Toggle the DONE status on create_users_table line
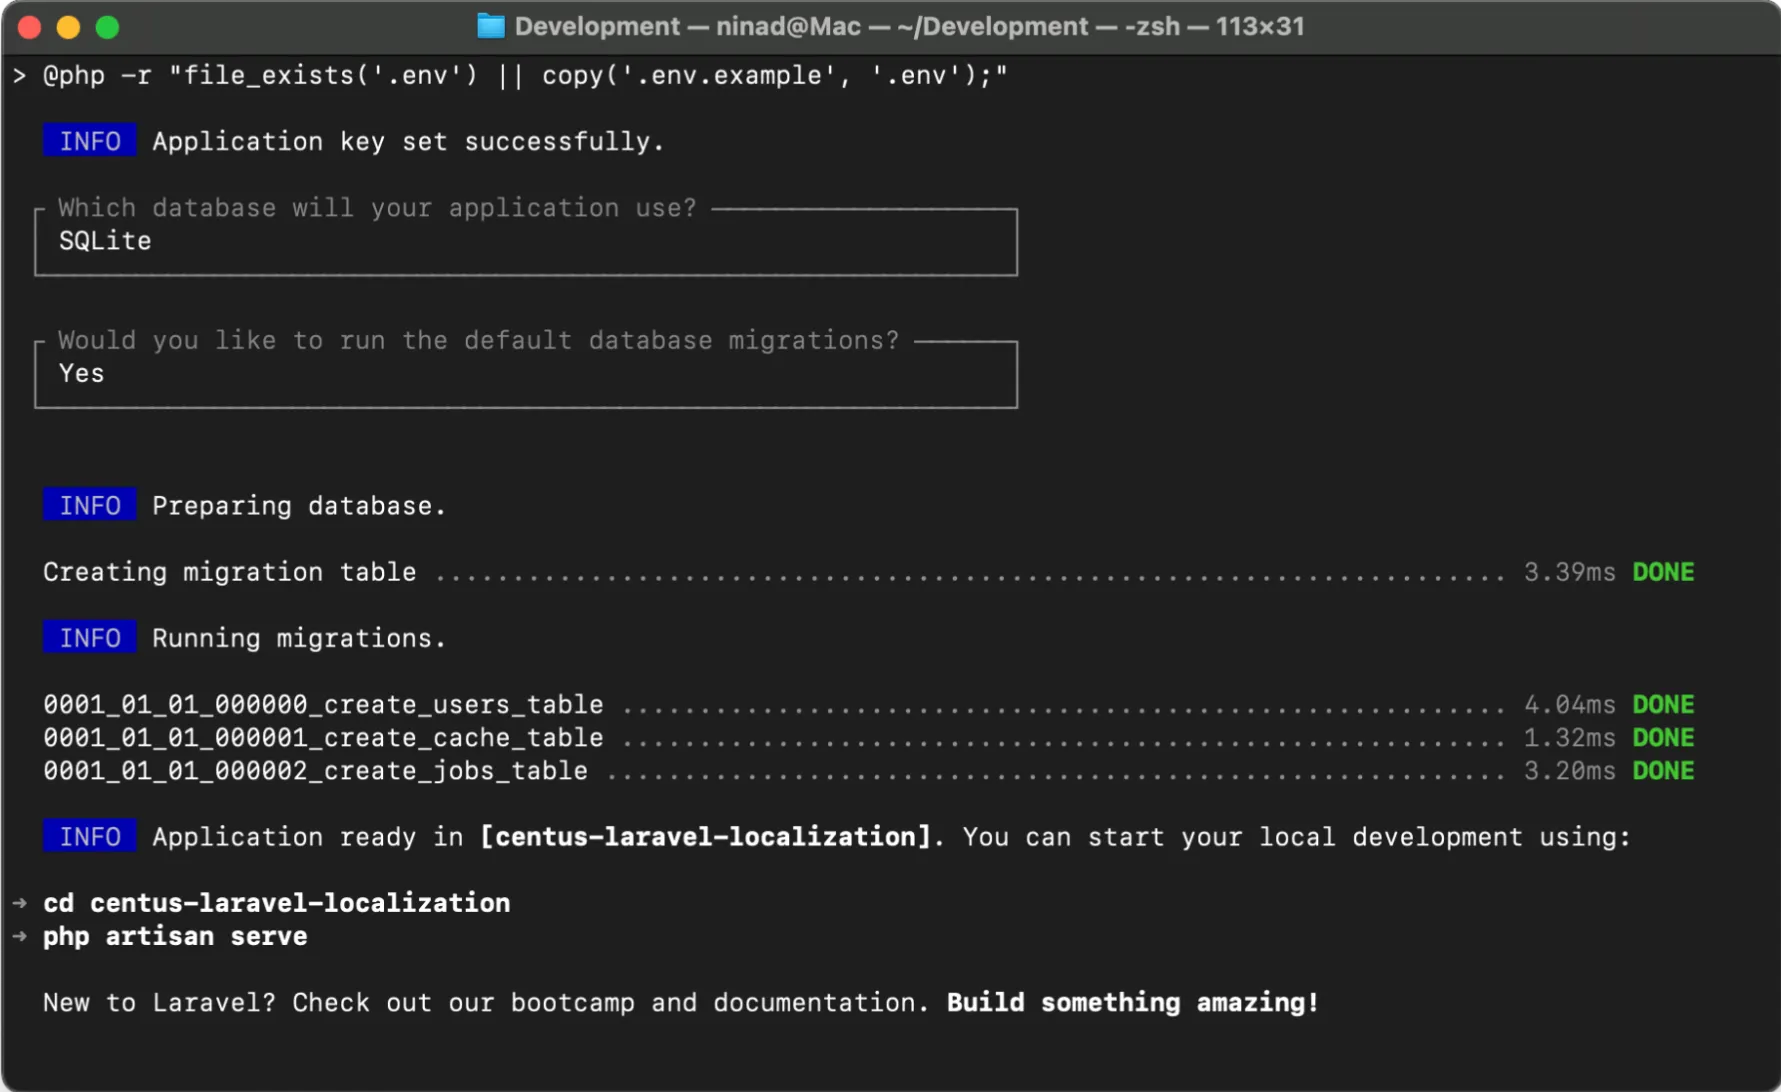Image resolution: width=1781 pixels, height=1092 pixels. point(1663,704)
